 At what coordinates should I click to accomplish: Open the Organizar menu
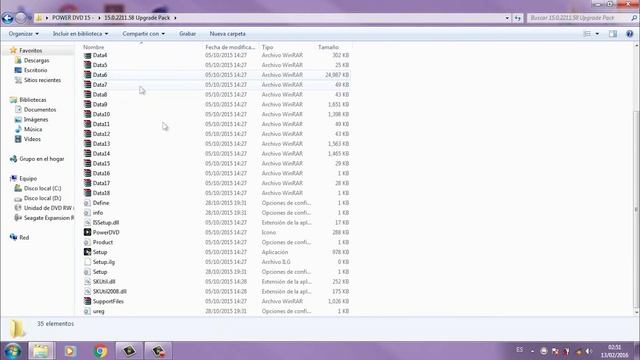[x=24, y=34]
